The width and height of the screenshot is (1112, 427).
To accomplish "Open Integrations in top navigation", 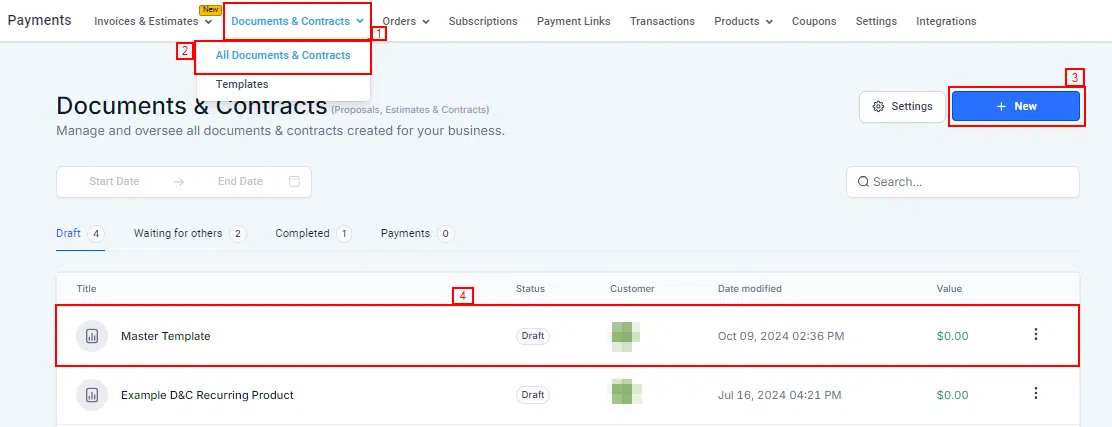I will (x=946, y=21).
